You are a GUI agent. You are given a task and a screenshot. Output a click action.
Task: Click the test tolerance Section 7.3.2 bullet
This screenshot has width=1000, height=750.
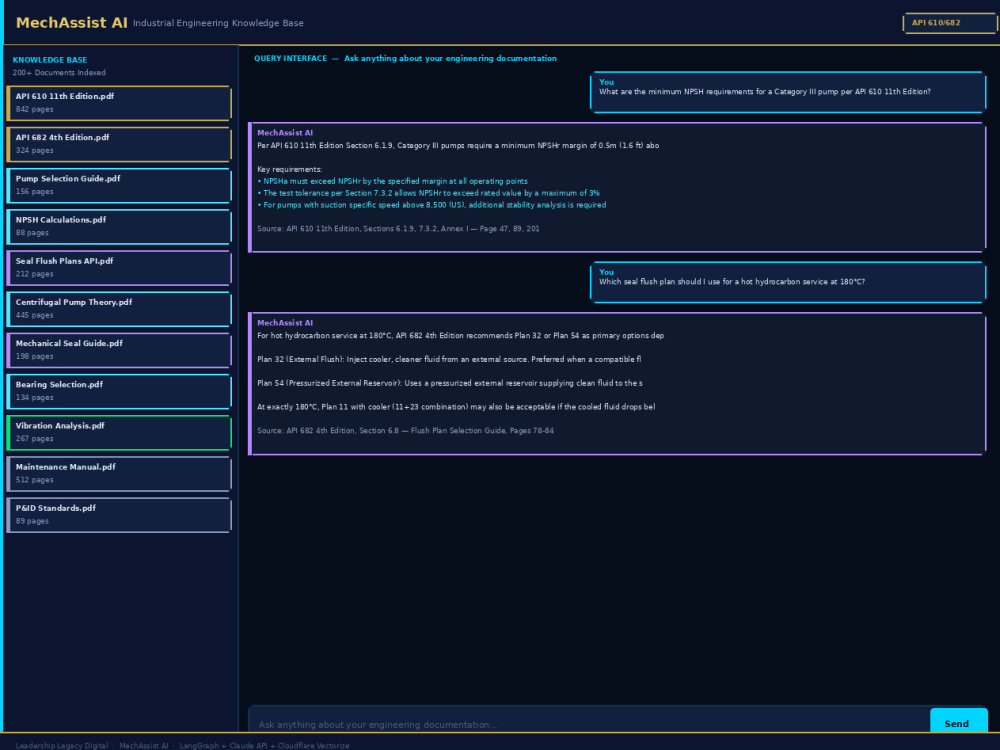pos(428,193)
